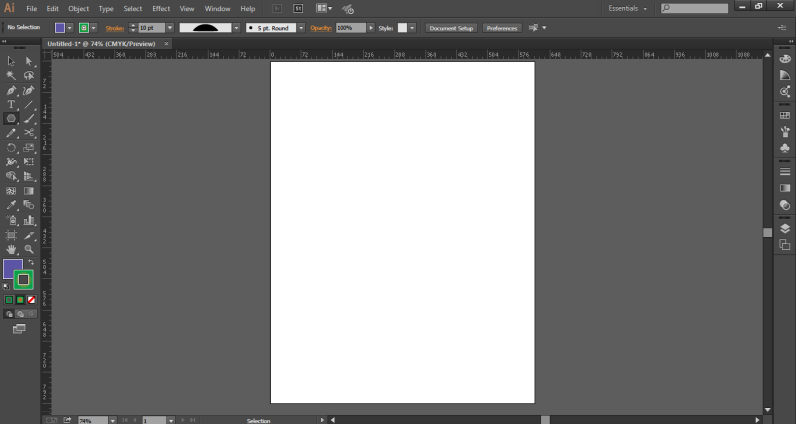This screenshot has width=796, height=424.
Task: Open the 5 pt. Round brush dropdown
Action: pyautogui.click(x=301, y=28)
